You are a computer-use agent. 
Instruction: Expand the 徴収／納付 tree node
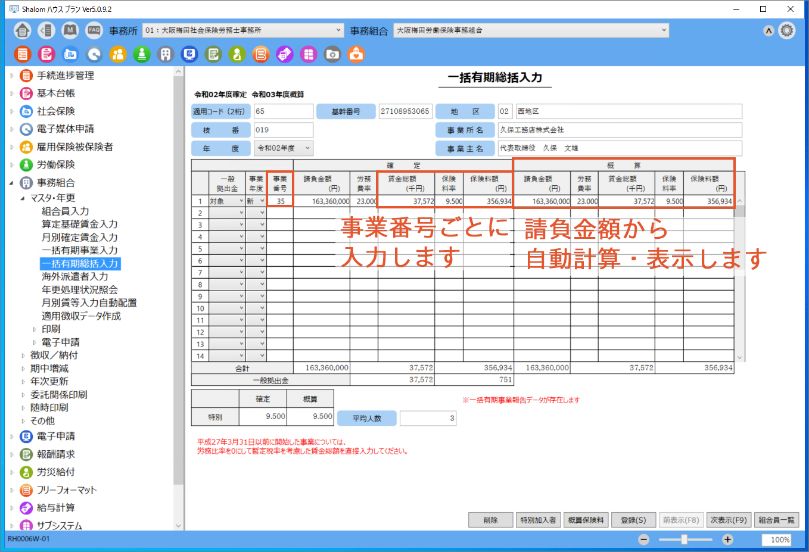23,355
